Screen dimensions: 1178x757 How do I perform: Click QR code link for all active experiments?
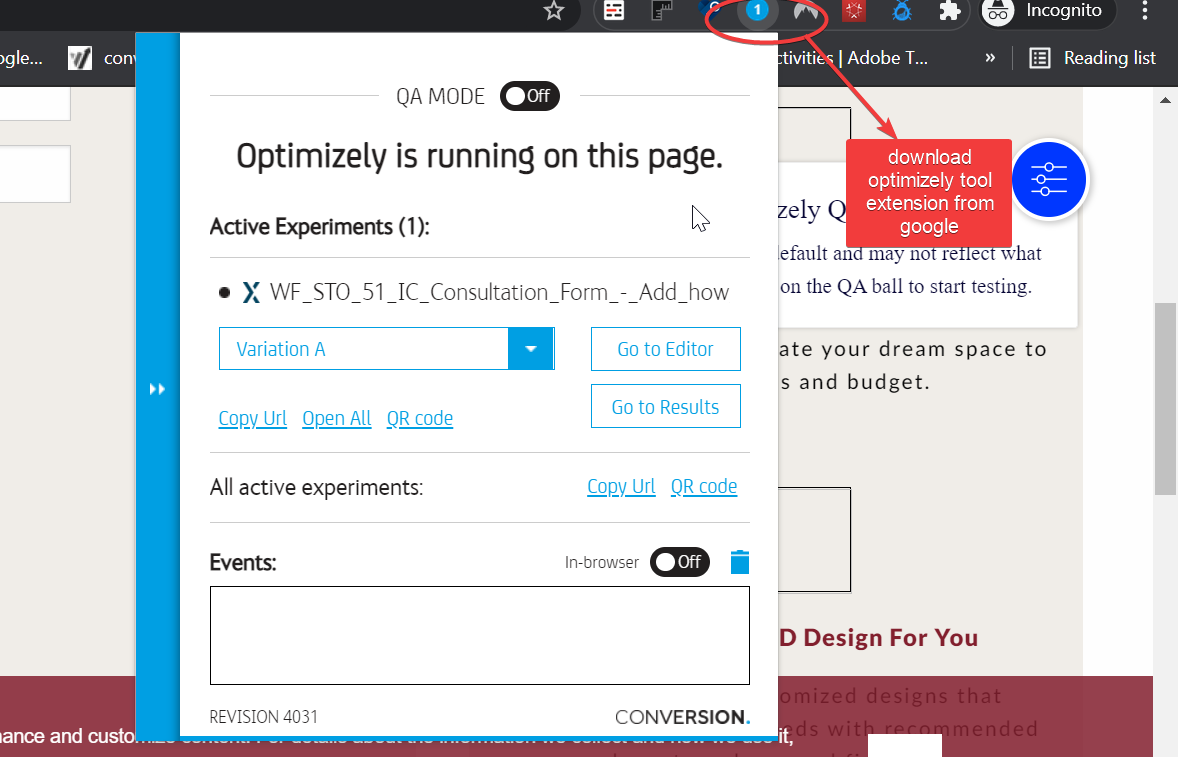(704, 486)
